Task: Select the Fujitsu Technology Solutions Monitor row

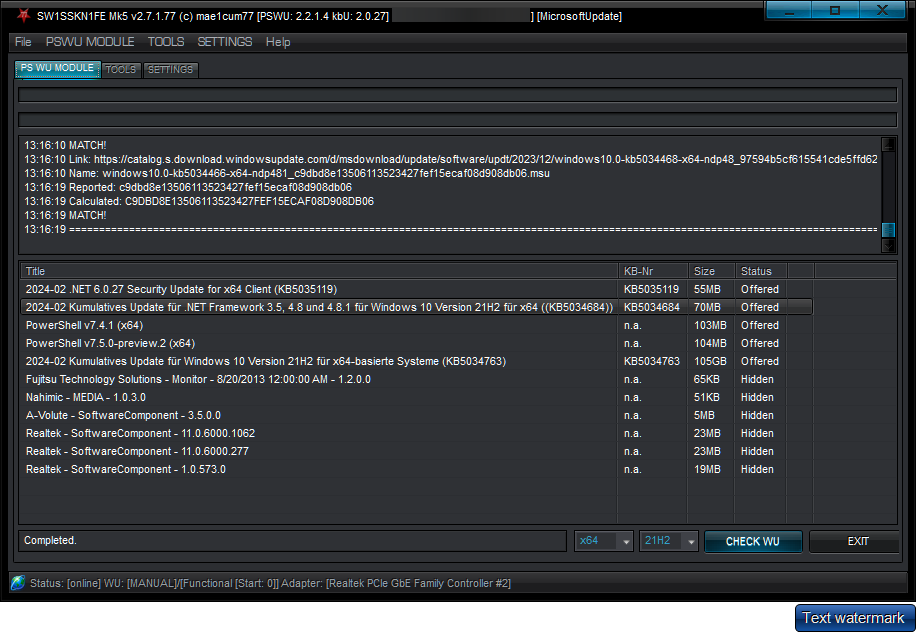Action: [x=417, y=380]
